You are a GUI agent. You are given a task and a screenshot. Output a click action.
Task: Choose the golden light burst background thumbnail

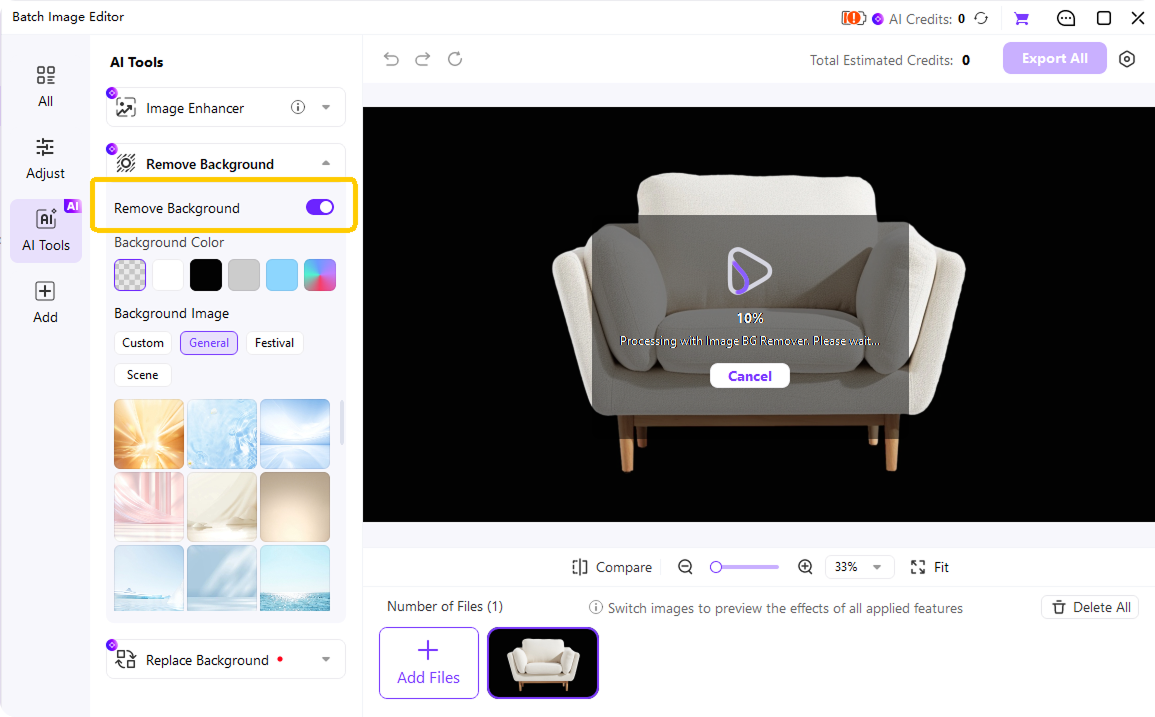[149, 434]
